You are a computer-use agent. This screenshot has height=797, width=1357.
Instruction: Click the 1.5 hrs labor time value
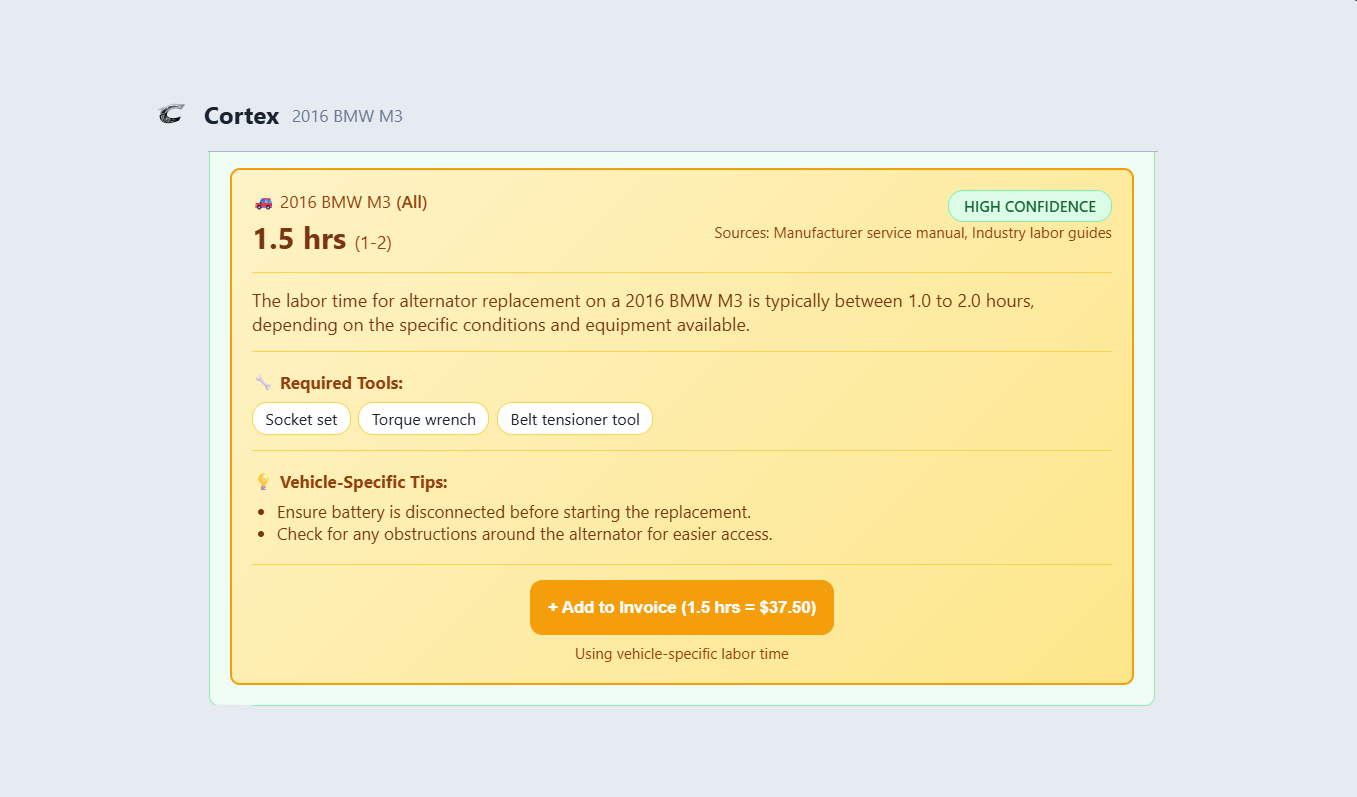299,240
